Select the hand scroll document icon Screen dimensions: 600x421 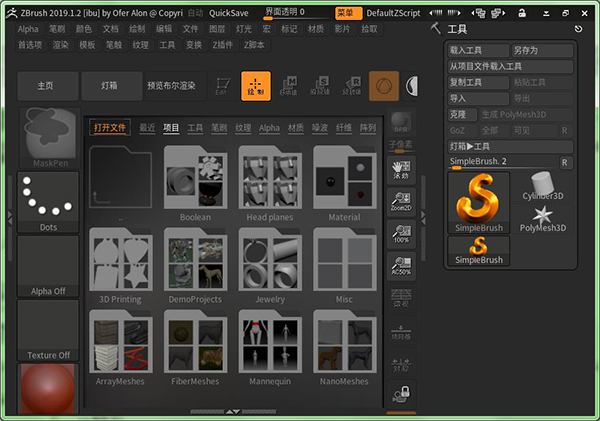coord(401,170)
